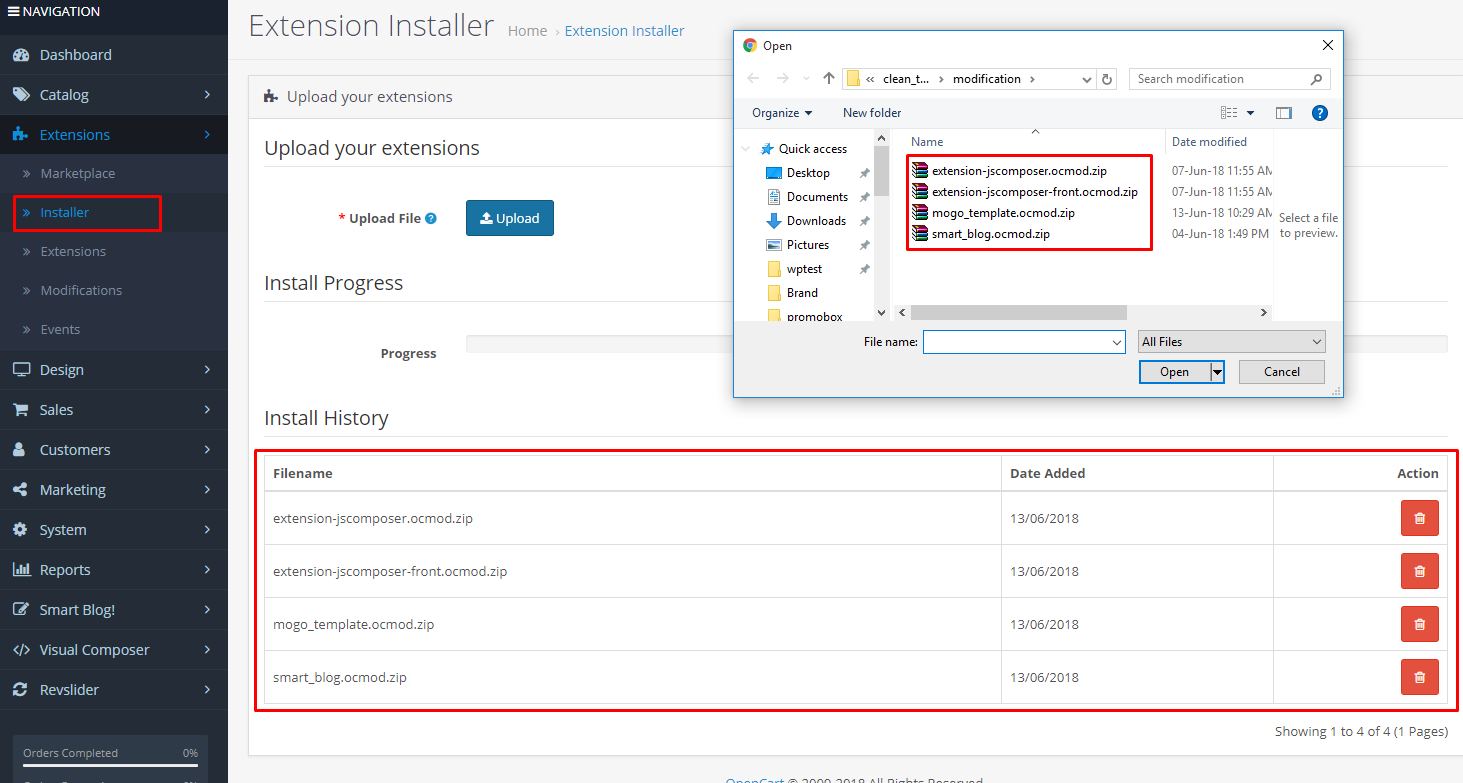Click the change view icon in dialog
This screenshot has width=1463, height=783.
[1229, 113]
